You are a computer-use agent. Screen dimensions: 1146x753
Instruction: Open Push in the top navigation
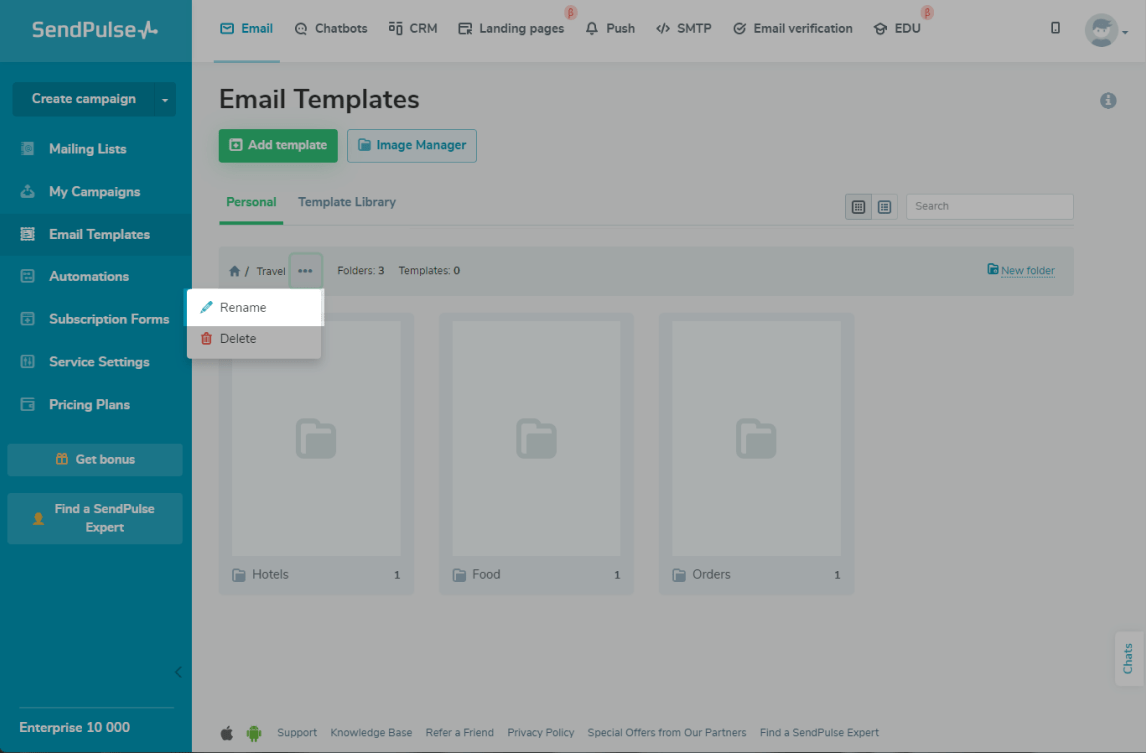point(610,29)
